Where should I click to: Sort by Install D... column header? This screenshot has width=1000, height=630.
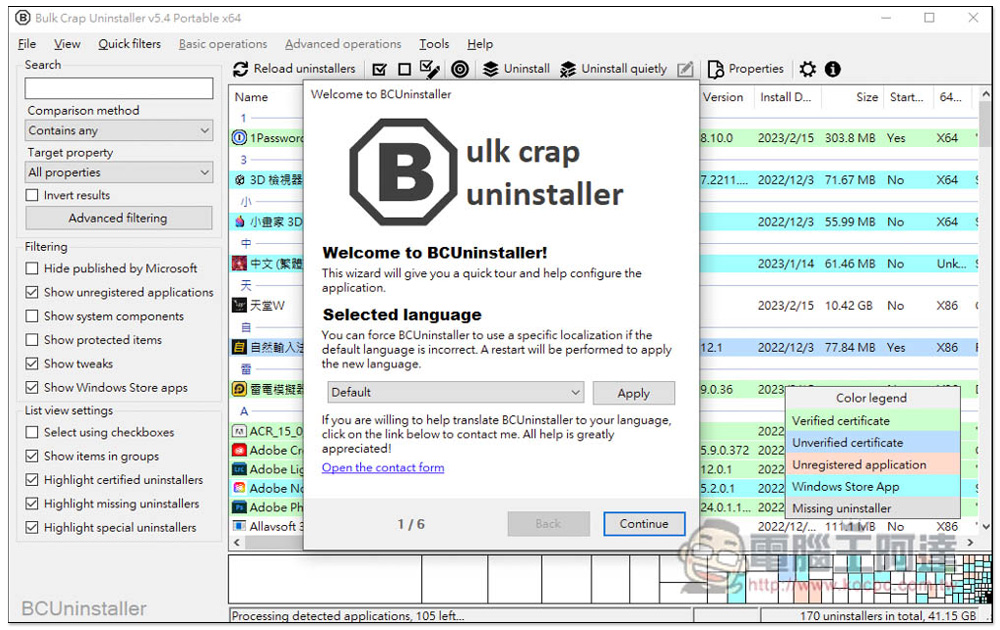(787, 98)
